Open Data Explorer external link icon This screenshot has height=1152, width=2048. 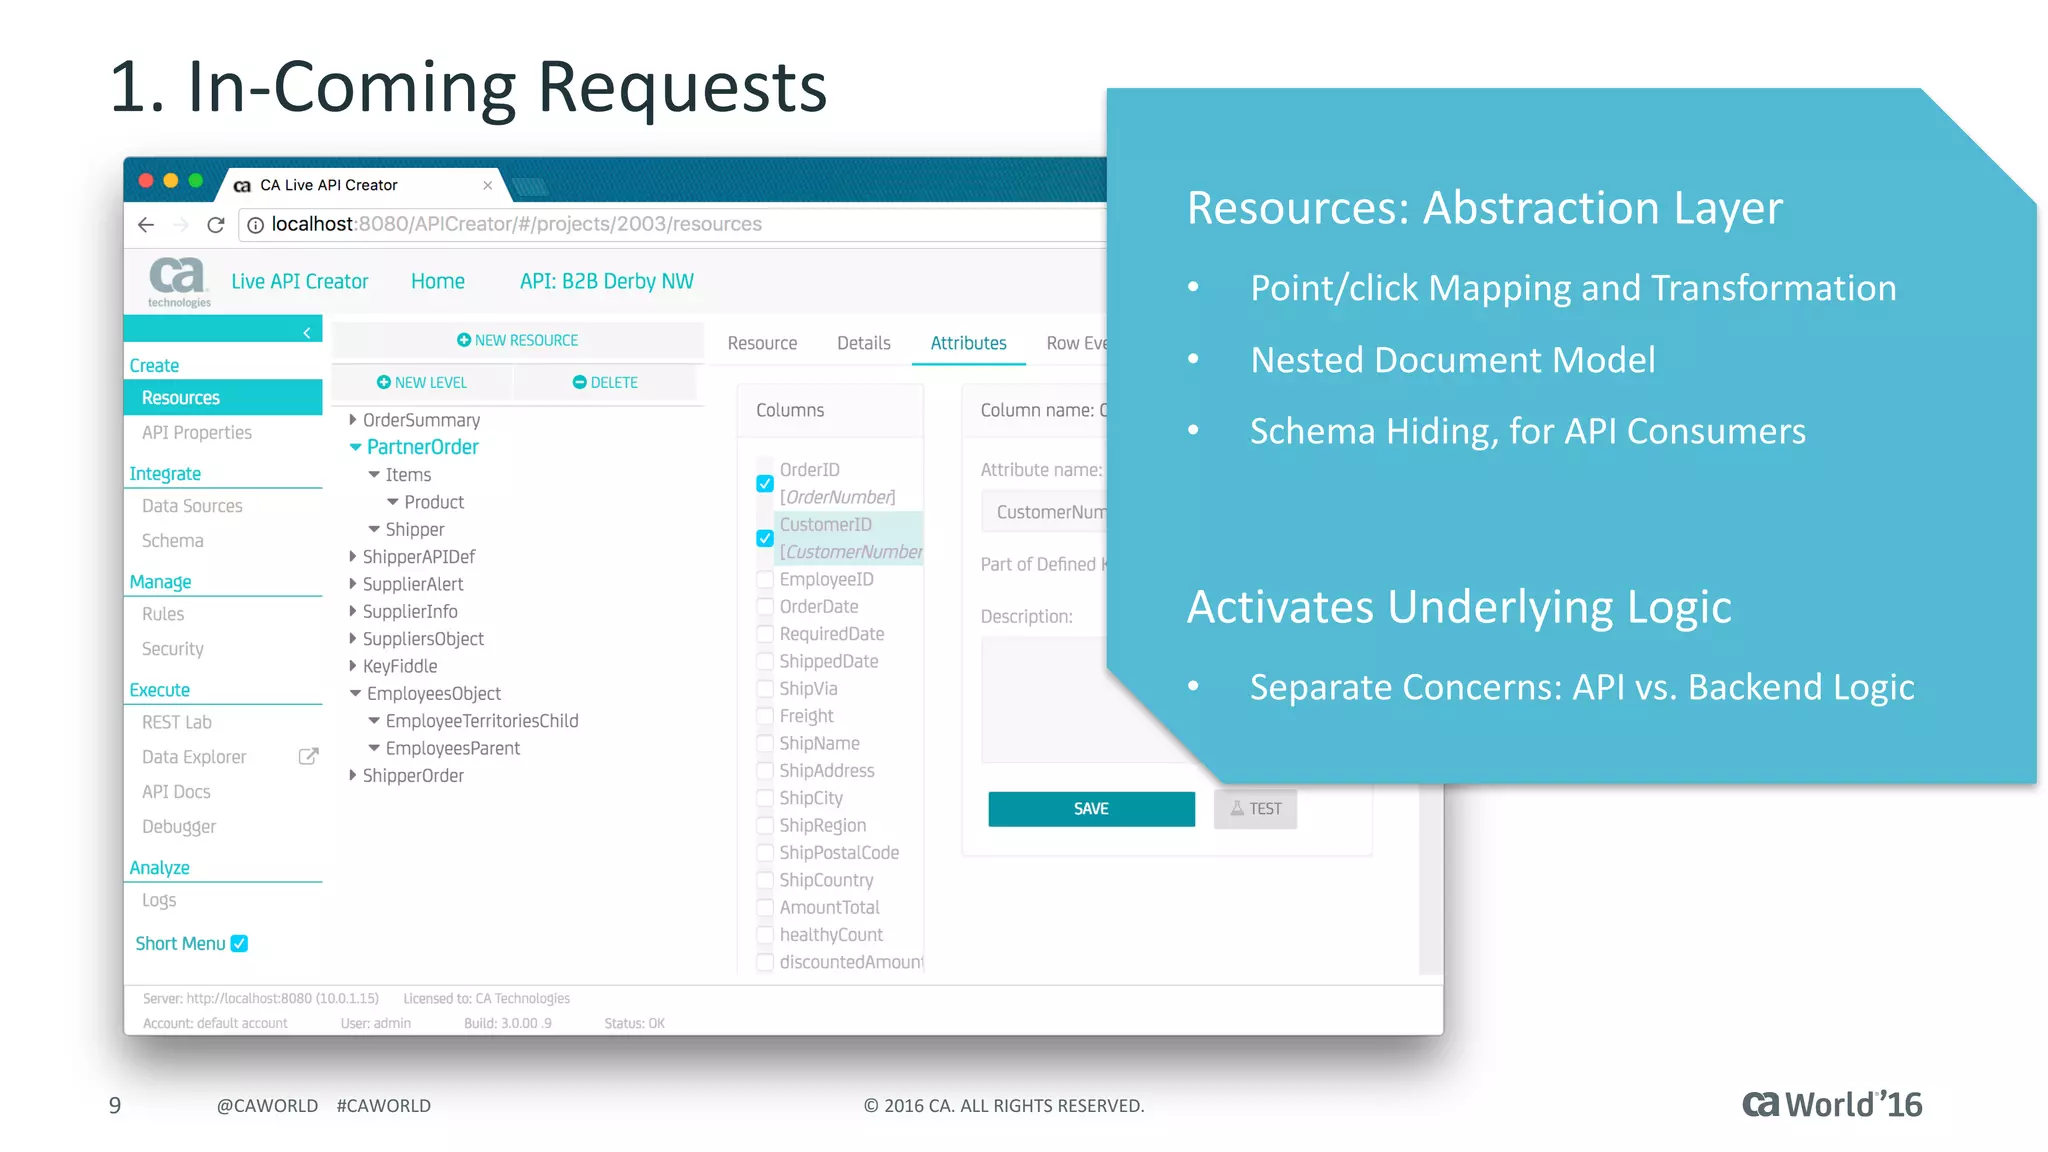click(x=309, y=756)
